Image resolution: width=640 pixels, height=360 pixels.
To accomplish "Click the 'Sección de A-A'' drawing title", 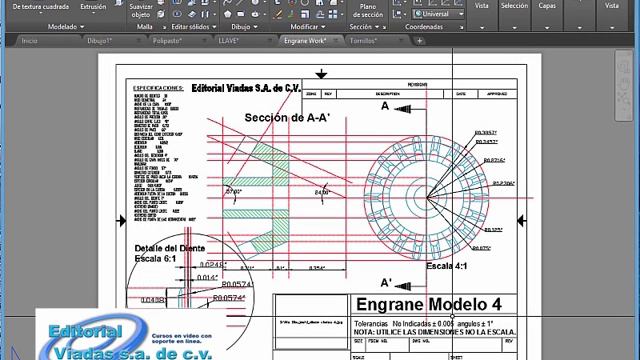I will pos(287,118).
